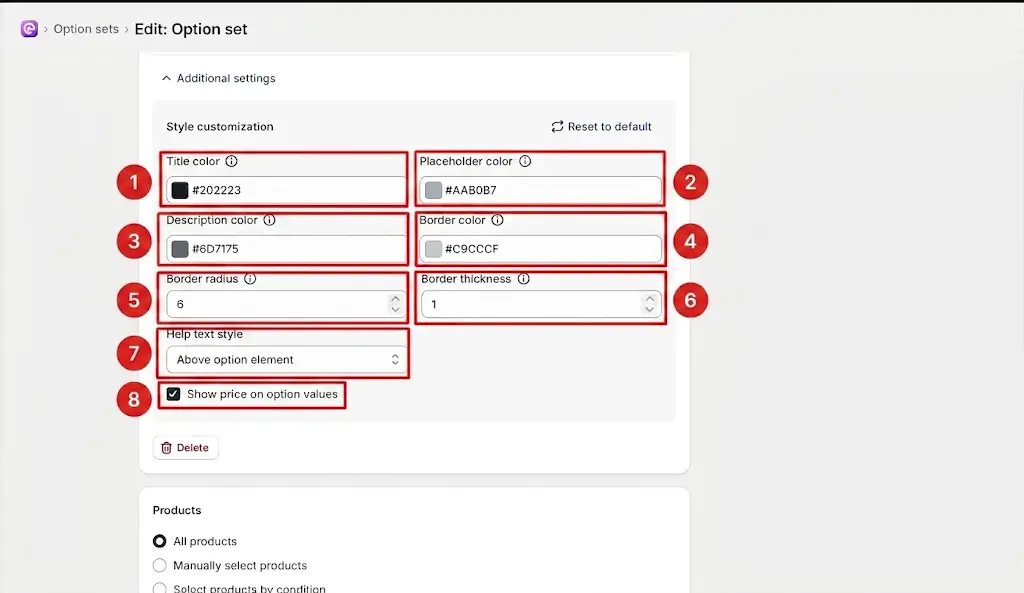Click the Border color info icon
Viewport: 1024px width, 593px height.
[x=498, y=220]
